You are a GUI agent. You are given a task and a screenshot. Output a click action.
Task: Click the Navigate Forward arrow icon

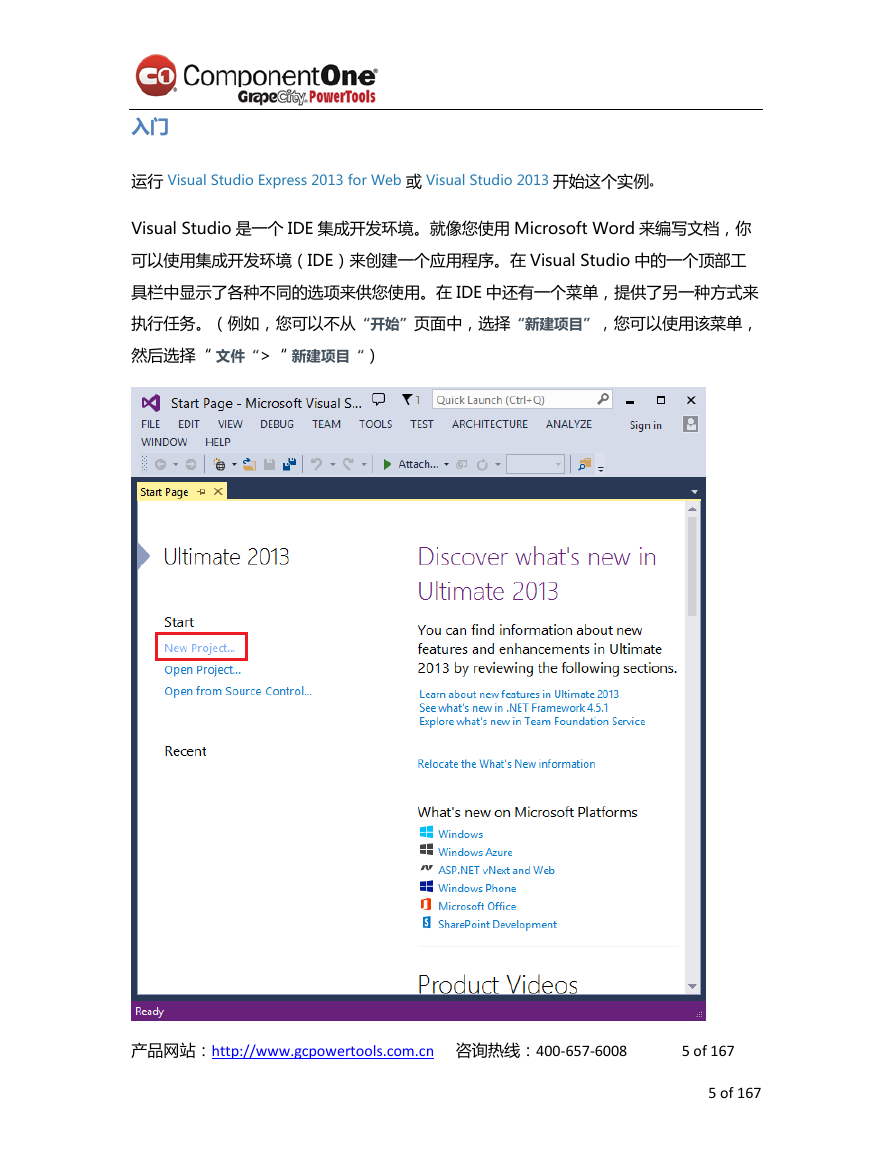click(x=191, y=464)
